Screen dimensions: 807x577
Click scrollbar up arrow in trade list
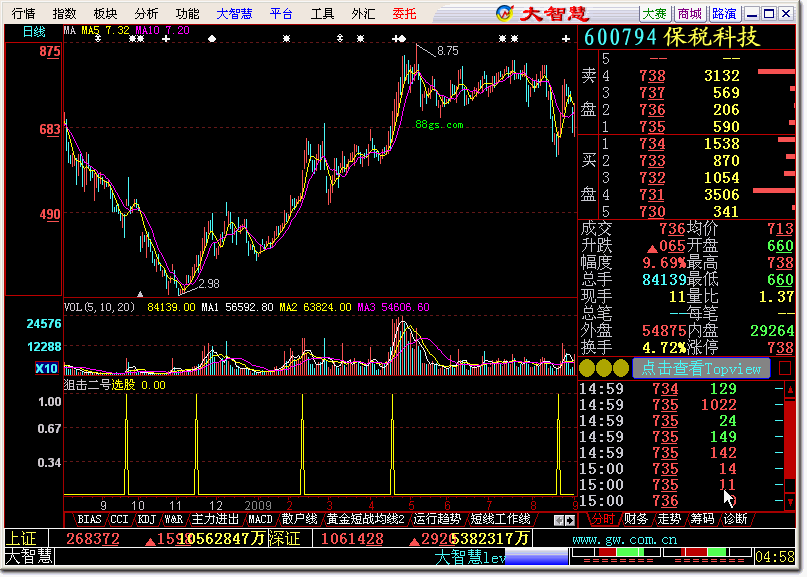pyautogui.click(x=790, y=390)
